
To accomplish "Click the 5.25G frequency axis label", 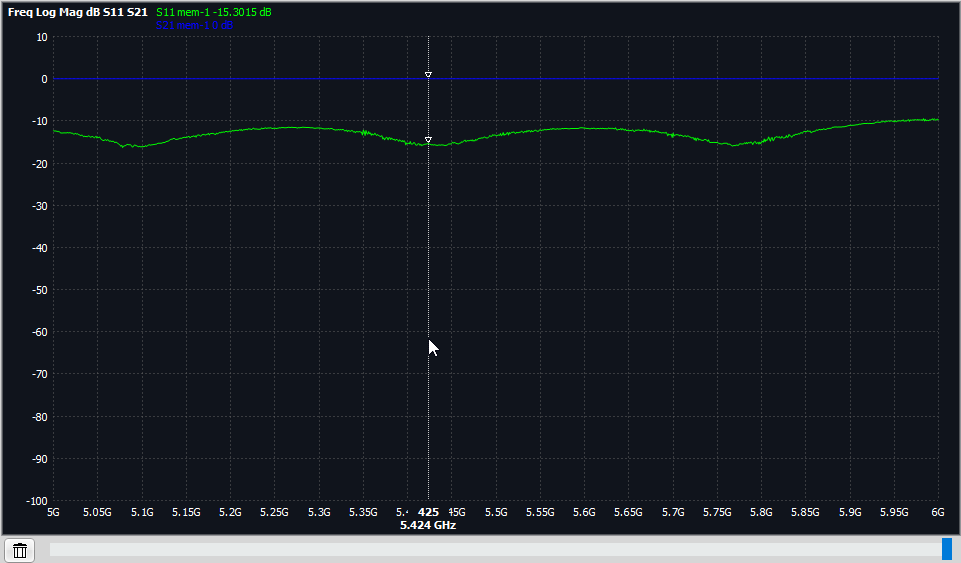I will click(x=275, y=512).
